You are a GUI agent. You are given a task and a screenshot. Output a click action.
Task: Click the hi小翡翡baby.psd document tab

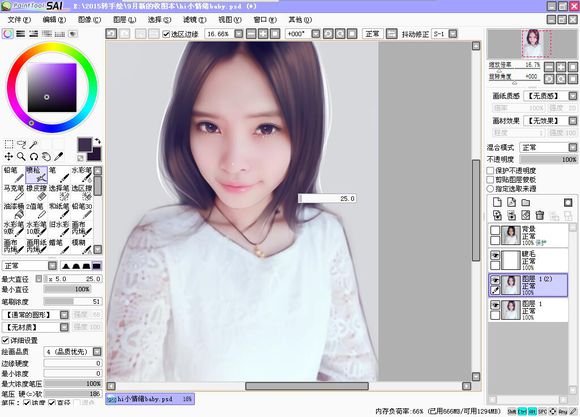click(x=150, y=399)
